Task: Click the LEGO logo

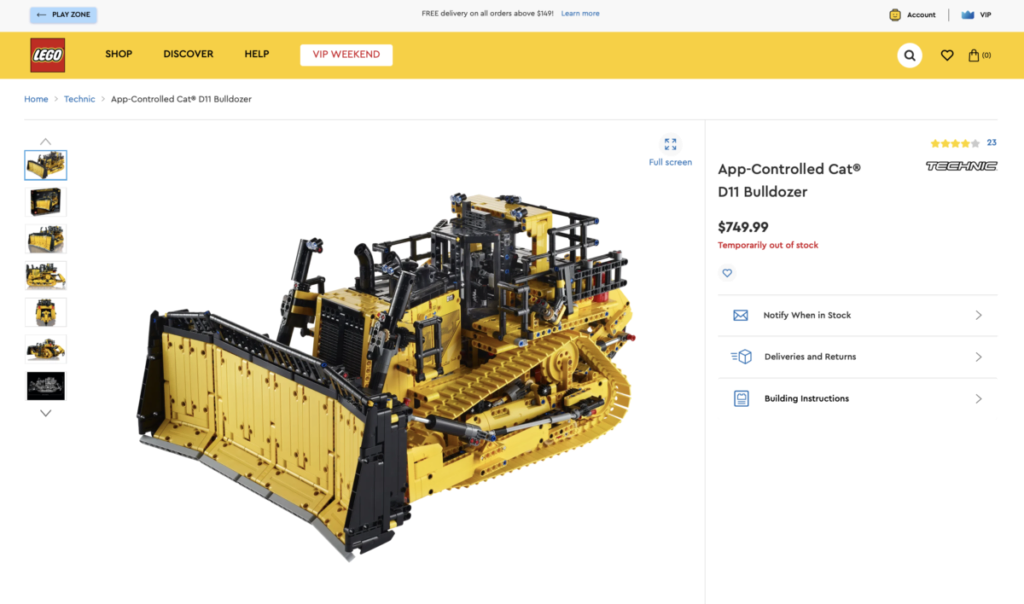Action: coord(48,55)
